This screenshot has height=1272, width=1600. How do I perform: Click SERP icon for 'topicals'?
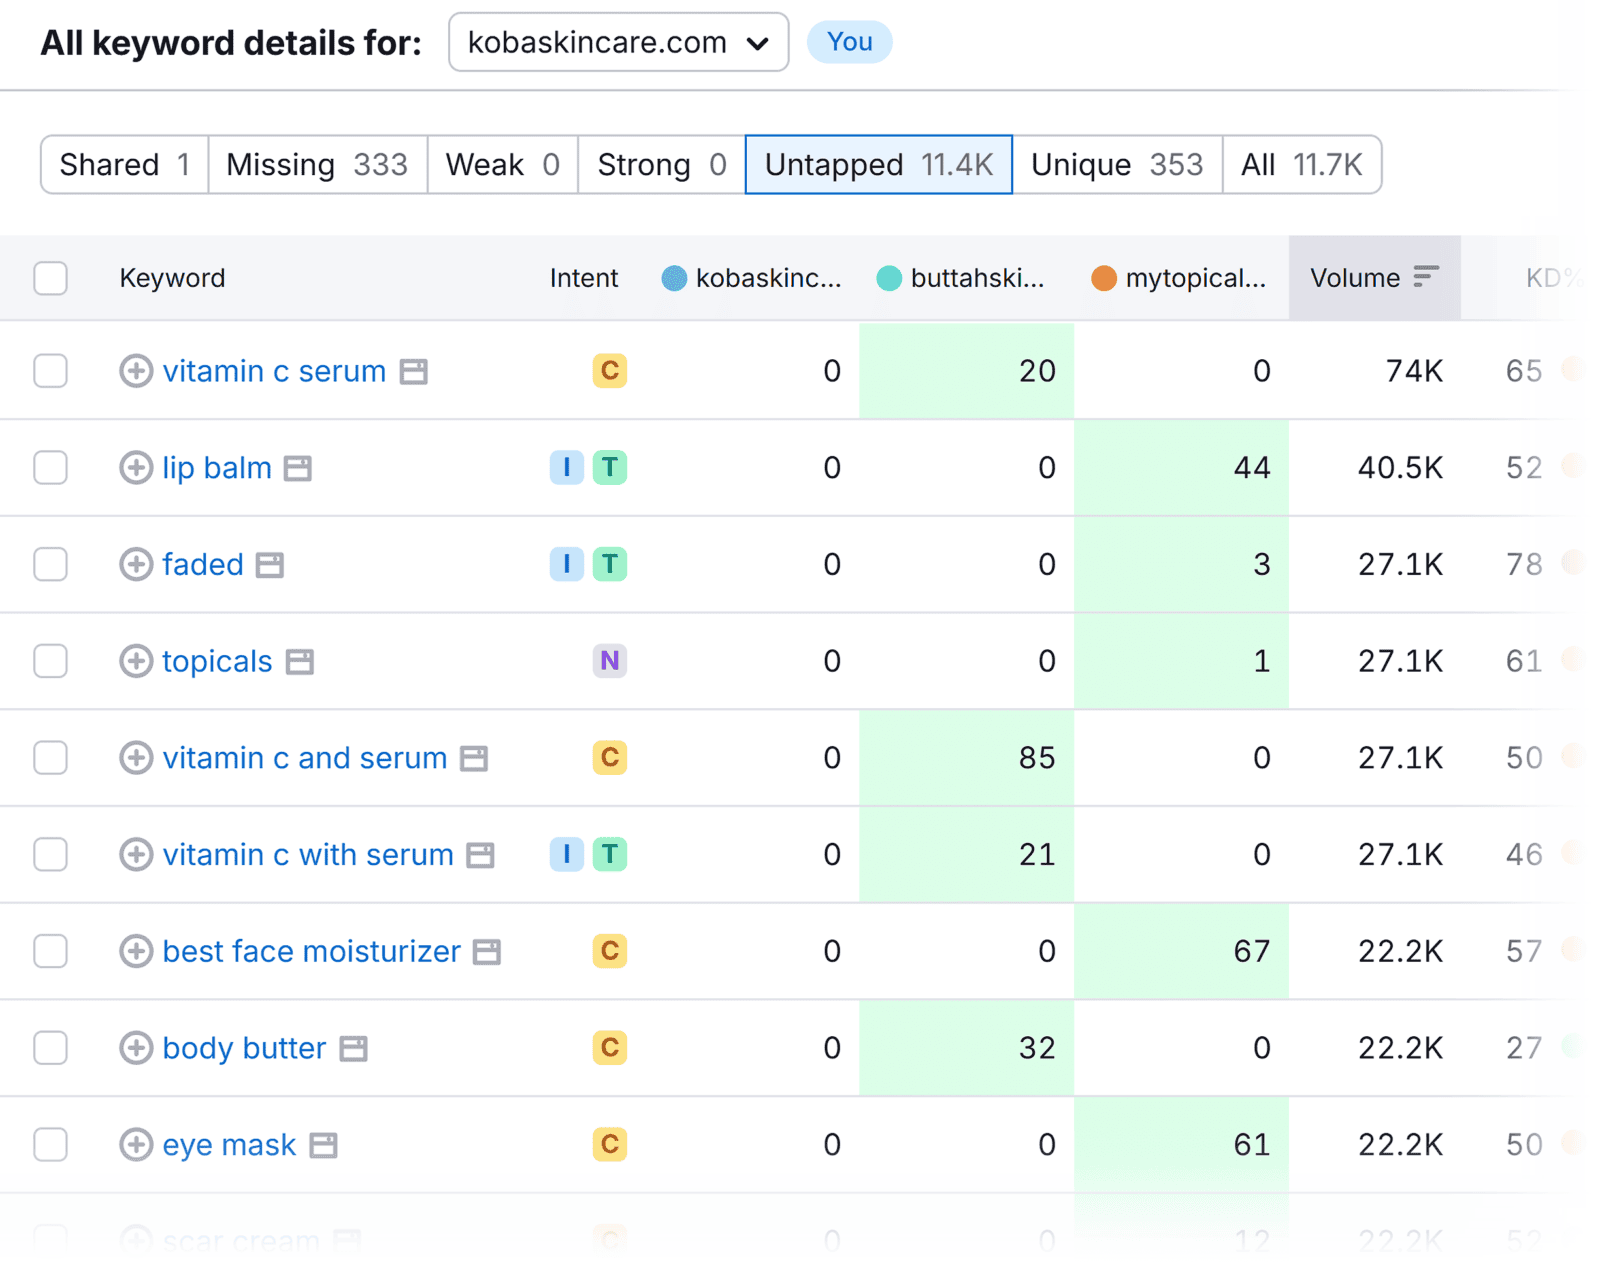pyautogui.click(x=300, y=662)
